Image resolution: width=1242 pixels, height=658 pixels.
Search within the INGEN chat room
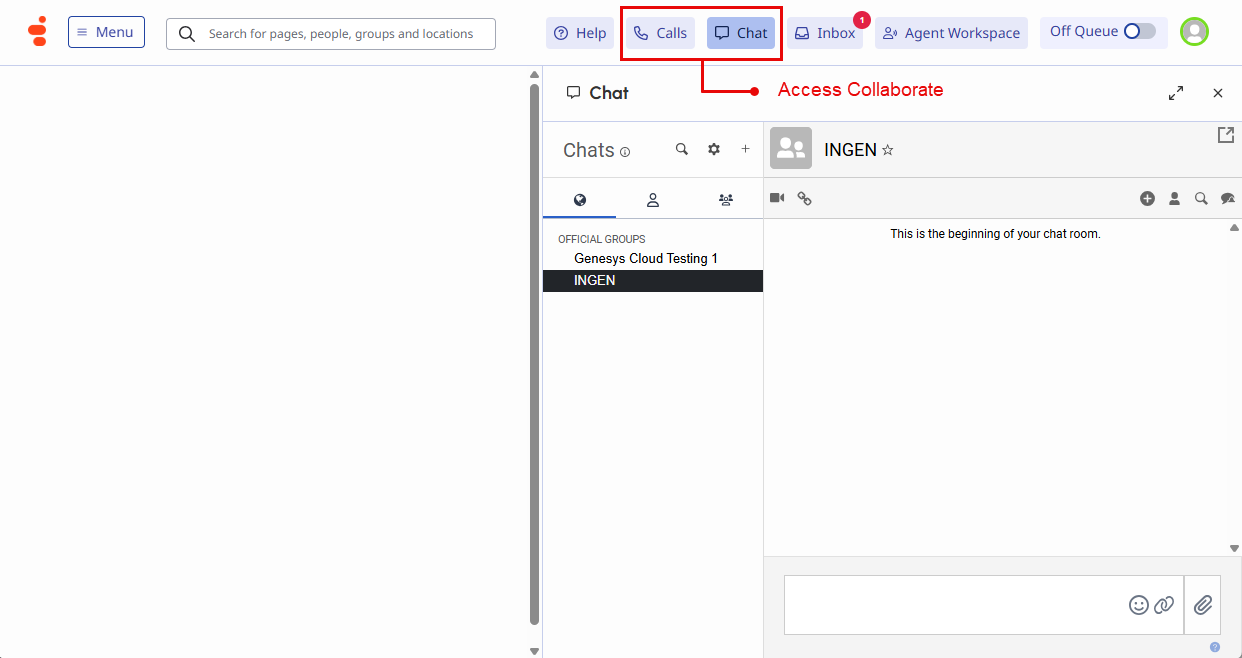coord(1201,199)
